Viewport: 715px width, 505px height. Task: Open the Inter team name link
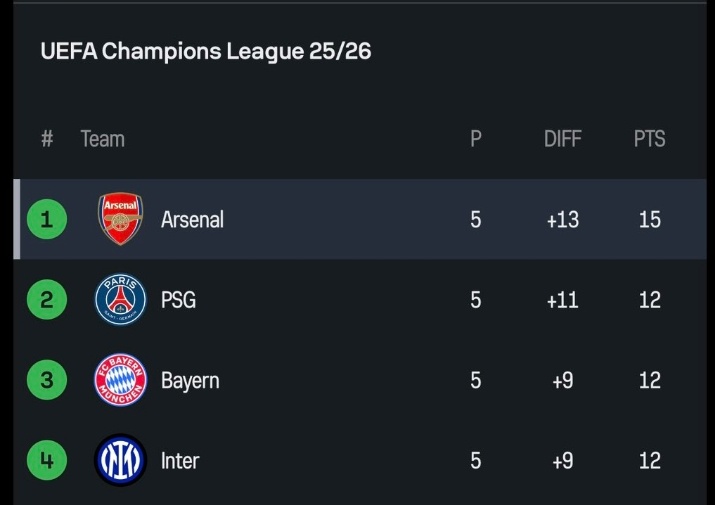pyautogui.click(x=180, y=461)
